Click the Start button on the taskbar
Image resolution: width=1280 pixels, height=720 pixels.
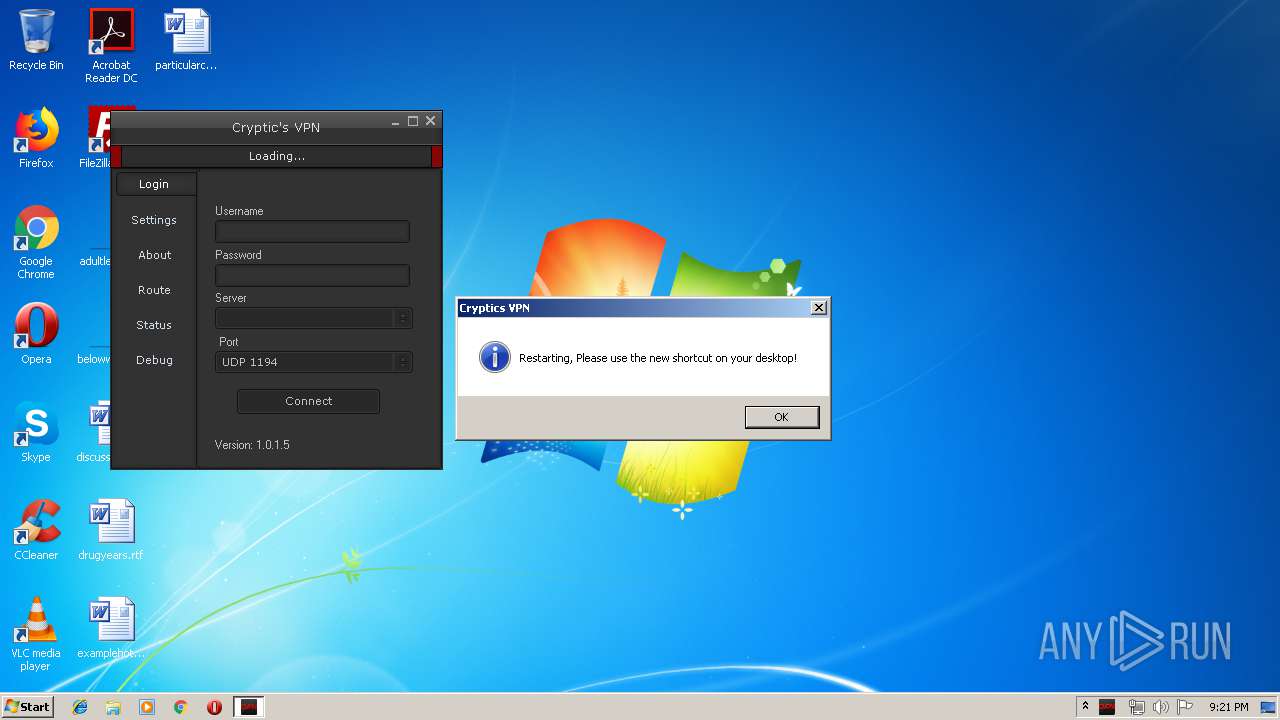(27, 707)
